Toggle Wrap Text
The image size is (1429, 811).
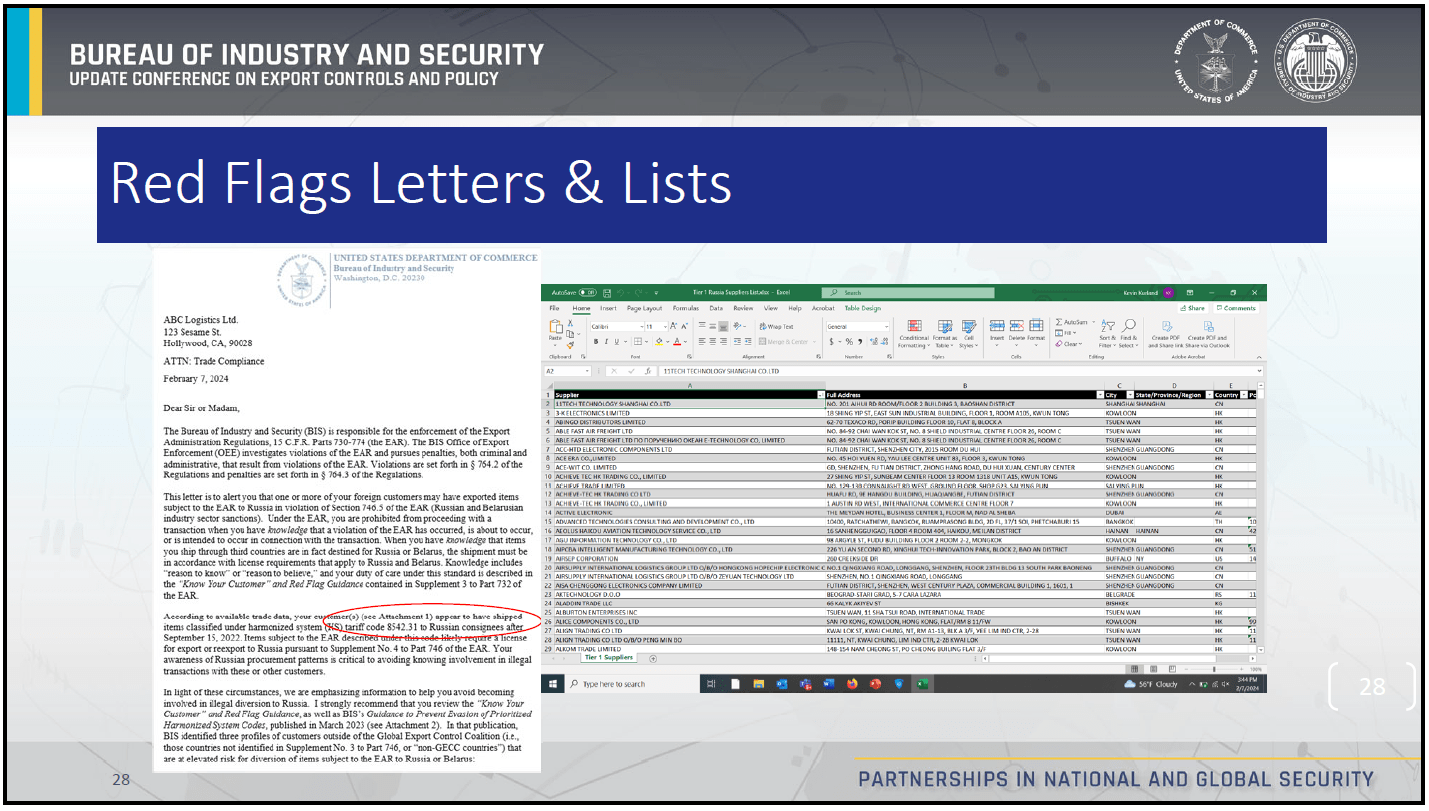(x=776, y=326)
